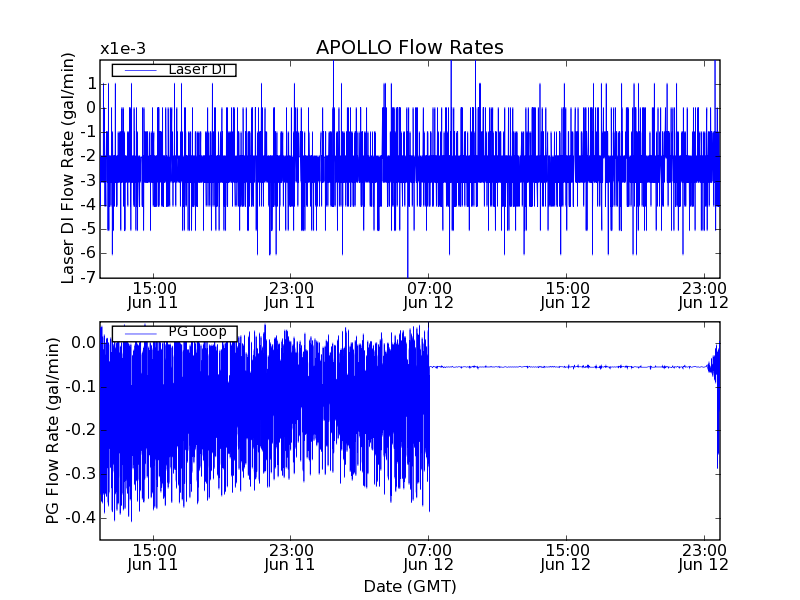Viewport: 800px width, 600px height.
Task: Click '15:00 Jun 11' tick under PG Loop plot
Action: click(x=153, y=558)
